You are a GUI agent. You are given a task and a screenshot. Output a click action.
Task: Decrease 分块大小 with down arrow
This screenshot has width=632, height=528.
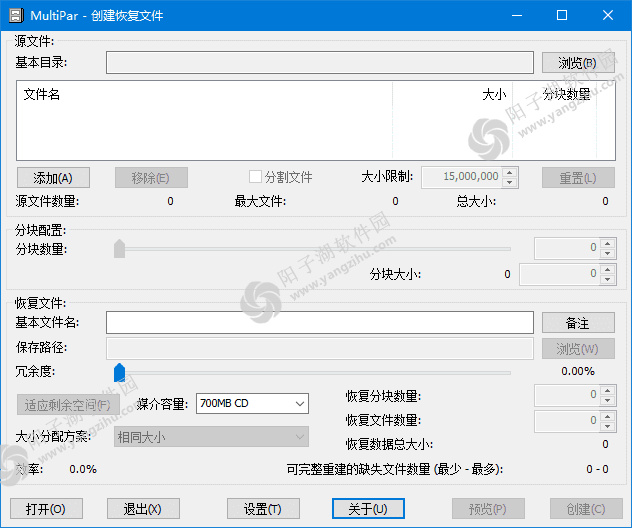tap(607, 279)
